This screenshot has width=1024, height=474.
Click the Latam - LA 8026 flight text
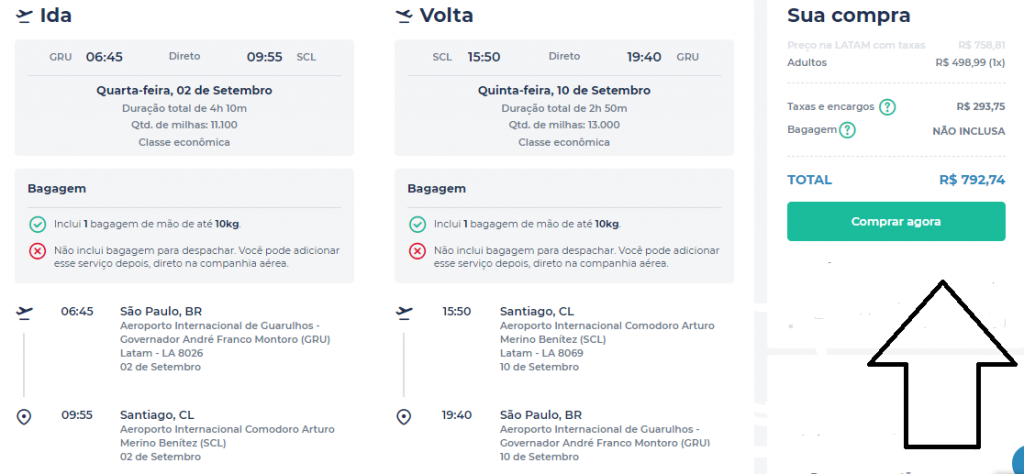[x=162, y=353]
